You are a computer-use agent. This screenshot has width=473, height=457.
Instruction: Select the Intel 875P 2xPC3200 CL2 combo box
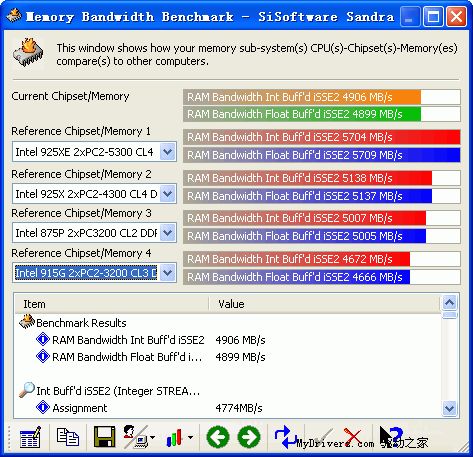(x=94, y=233)
